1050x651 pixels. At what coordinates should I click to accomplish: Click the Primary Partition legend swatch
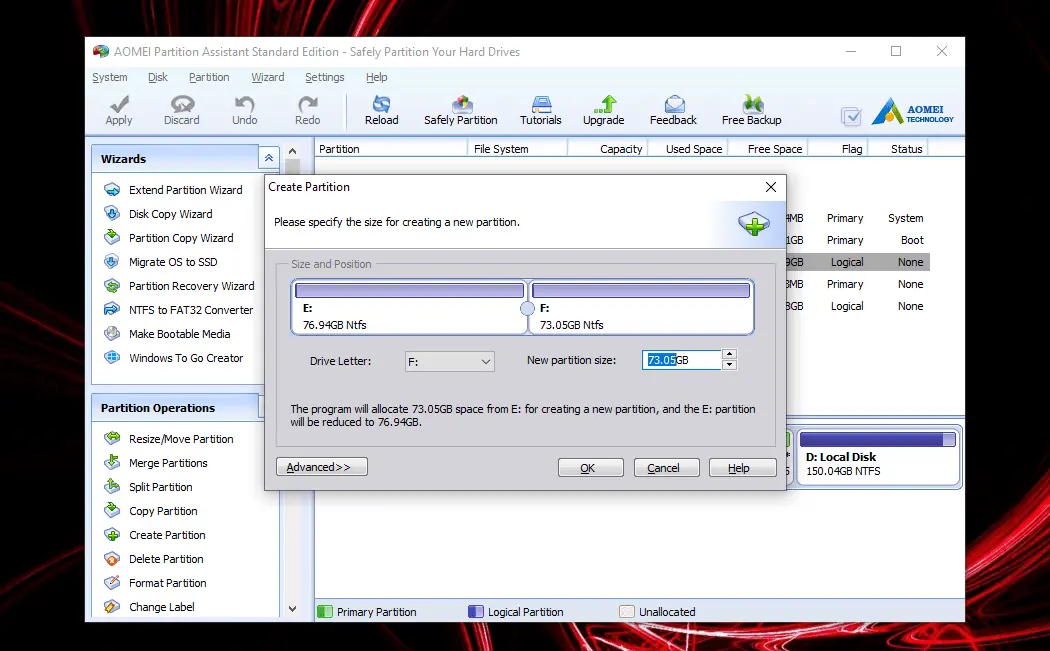(325, 611)
